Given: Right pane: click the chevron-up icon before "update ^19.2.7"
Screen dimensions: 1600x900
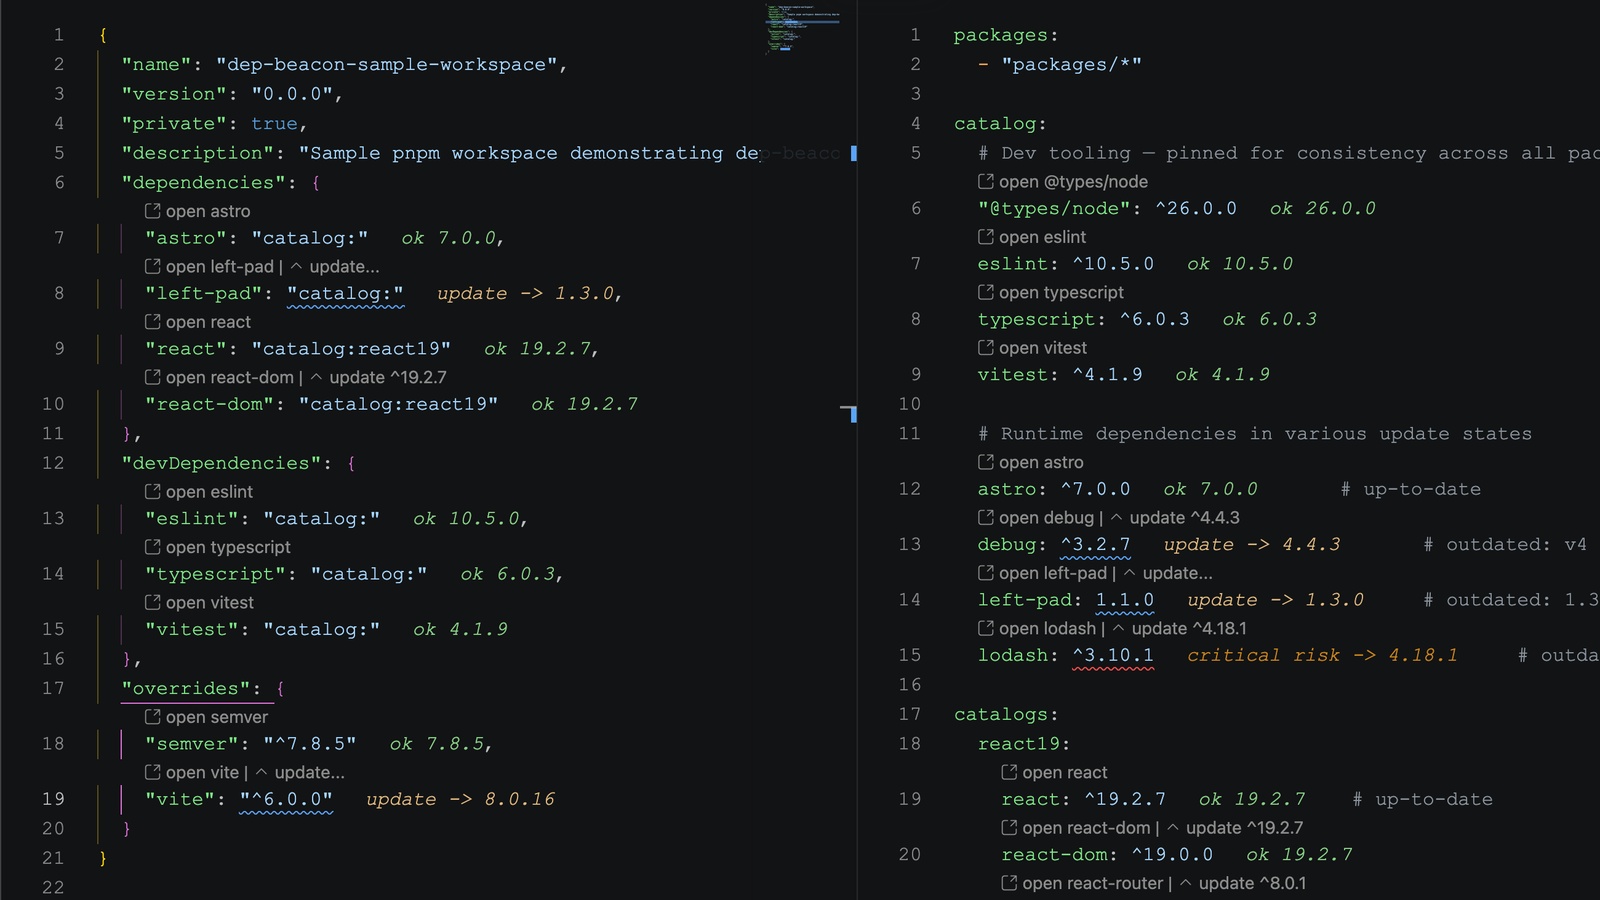Looking at the screenshot, I should [1173, 828].
